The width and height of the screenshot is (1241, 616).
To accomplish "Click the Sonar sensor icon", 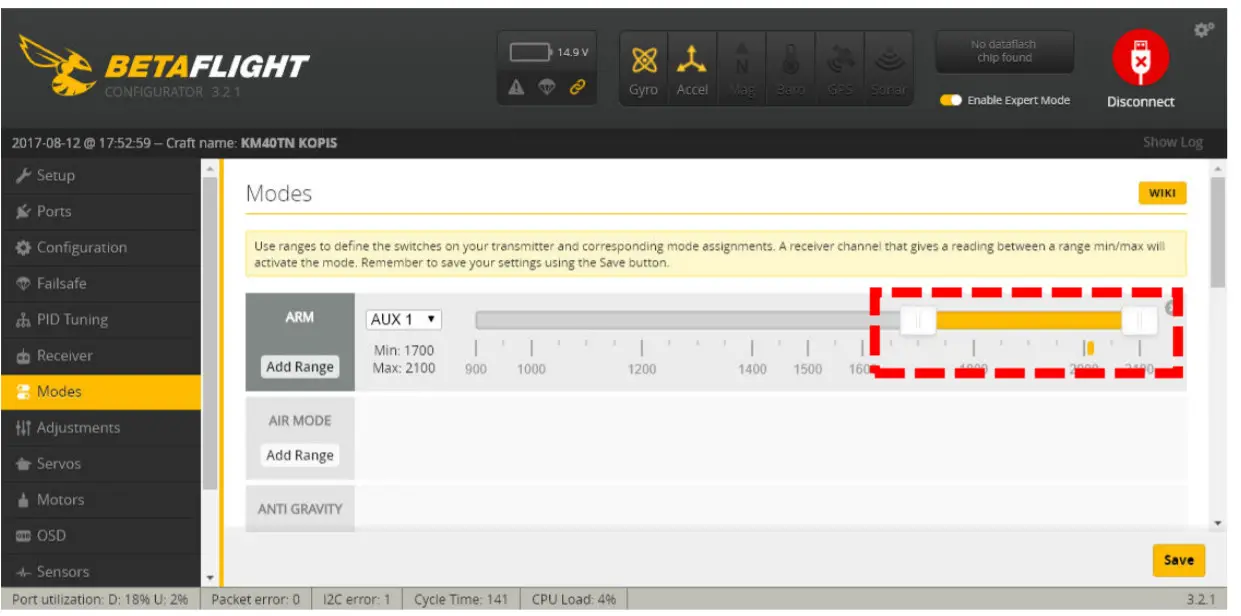I will click(887, 70).
